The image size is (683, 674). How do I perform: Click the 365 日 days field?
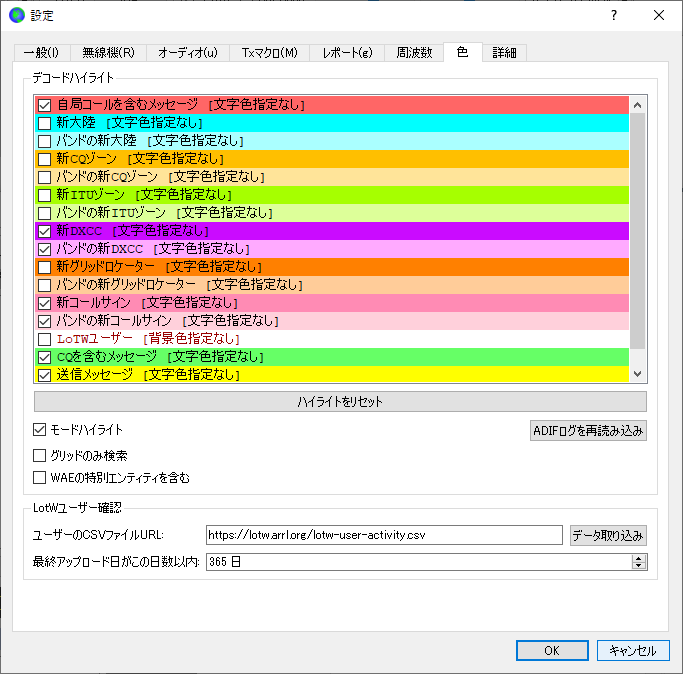[419, 562]
